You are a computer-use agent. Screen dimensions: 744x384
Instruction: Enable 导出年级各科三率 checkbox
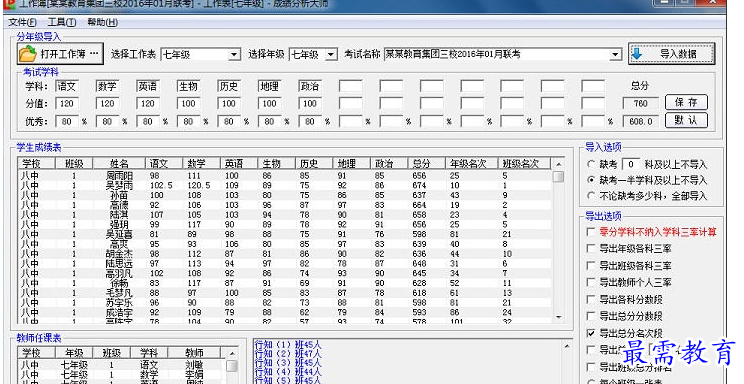(x=591, y=248)
